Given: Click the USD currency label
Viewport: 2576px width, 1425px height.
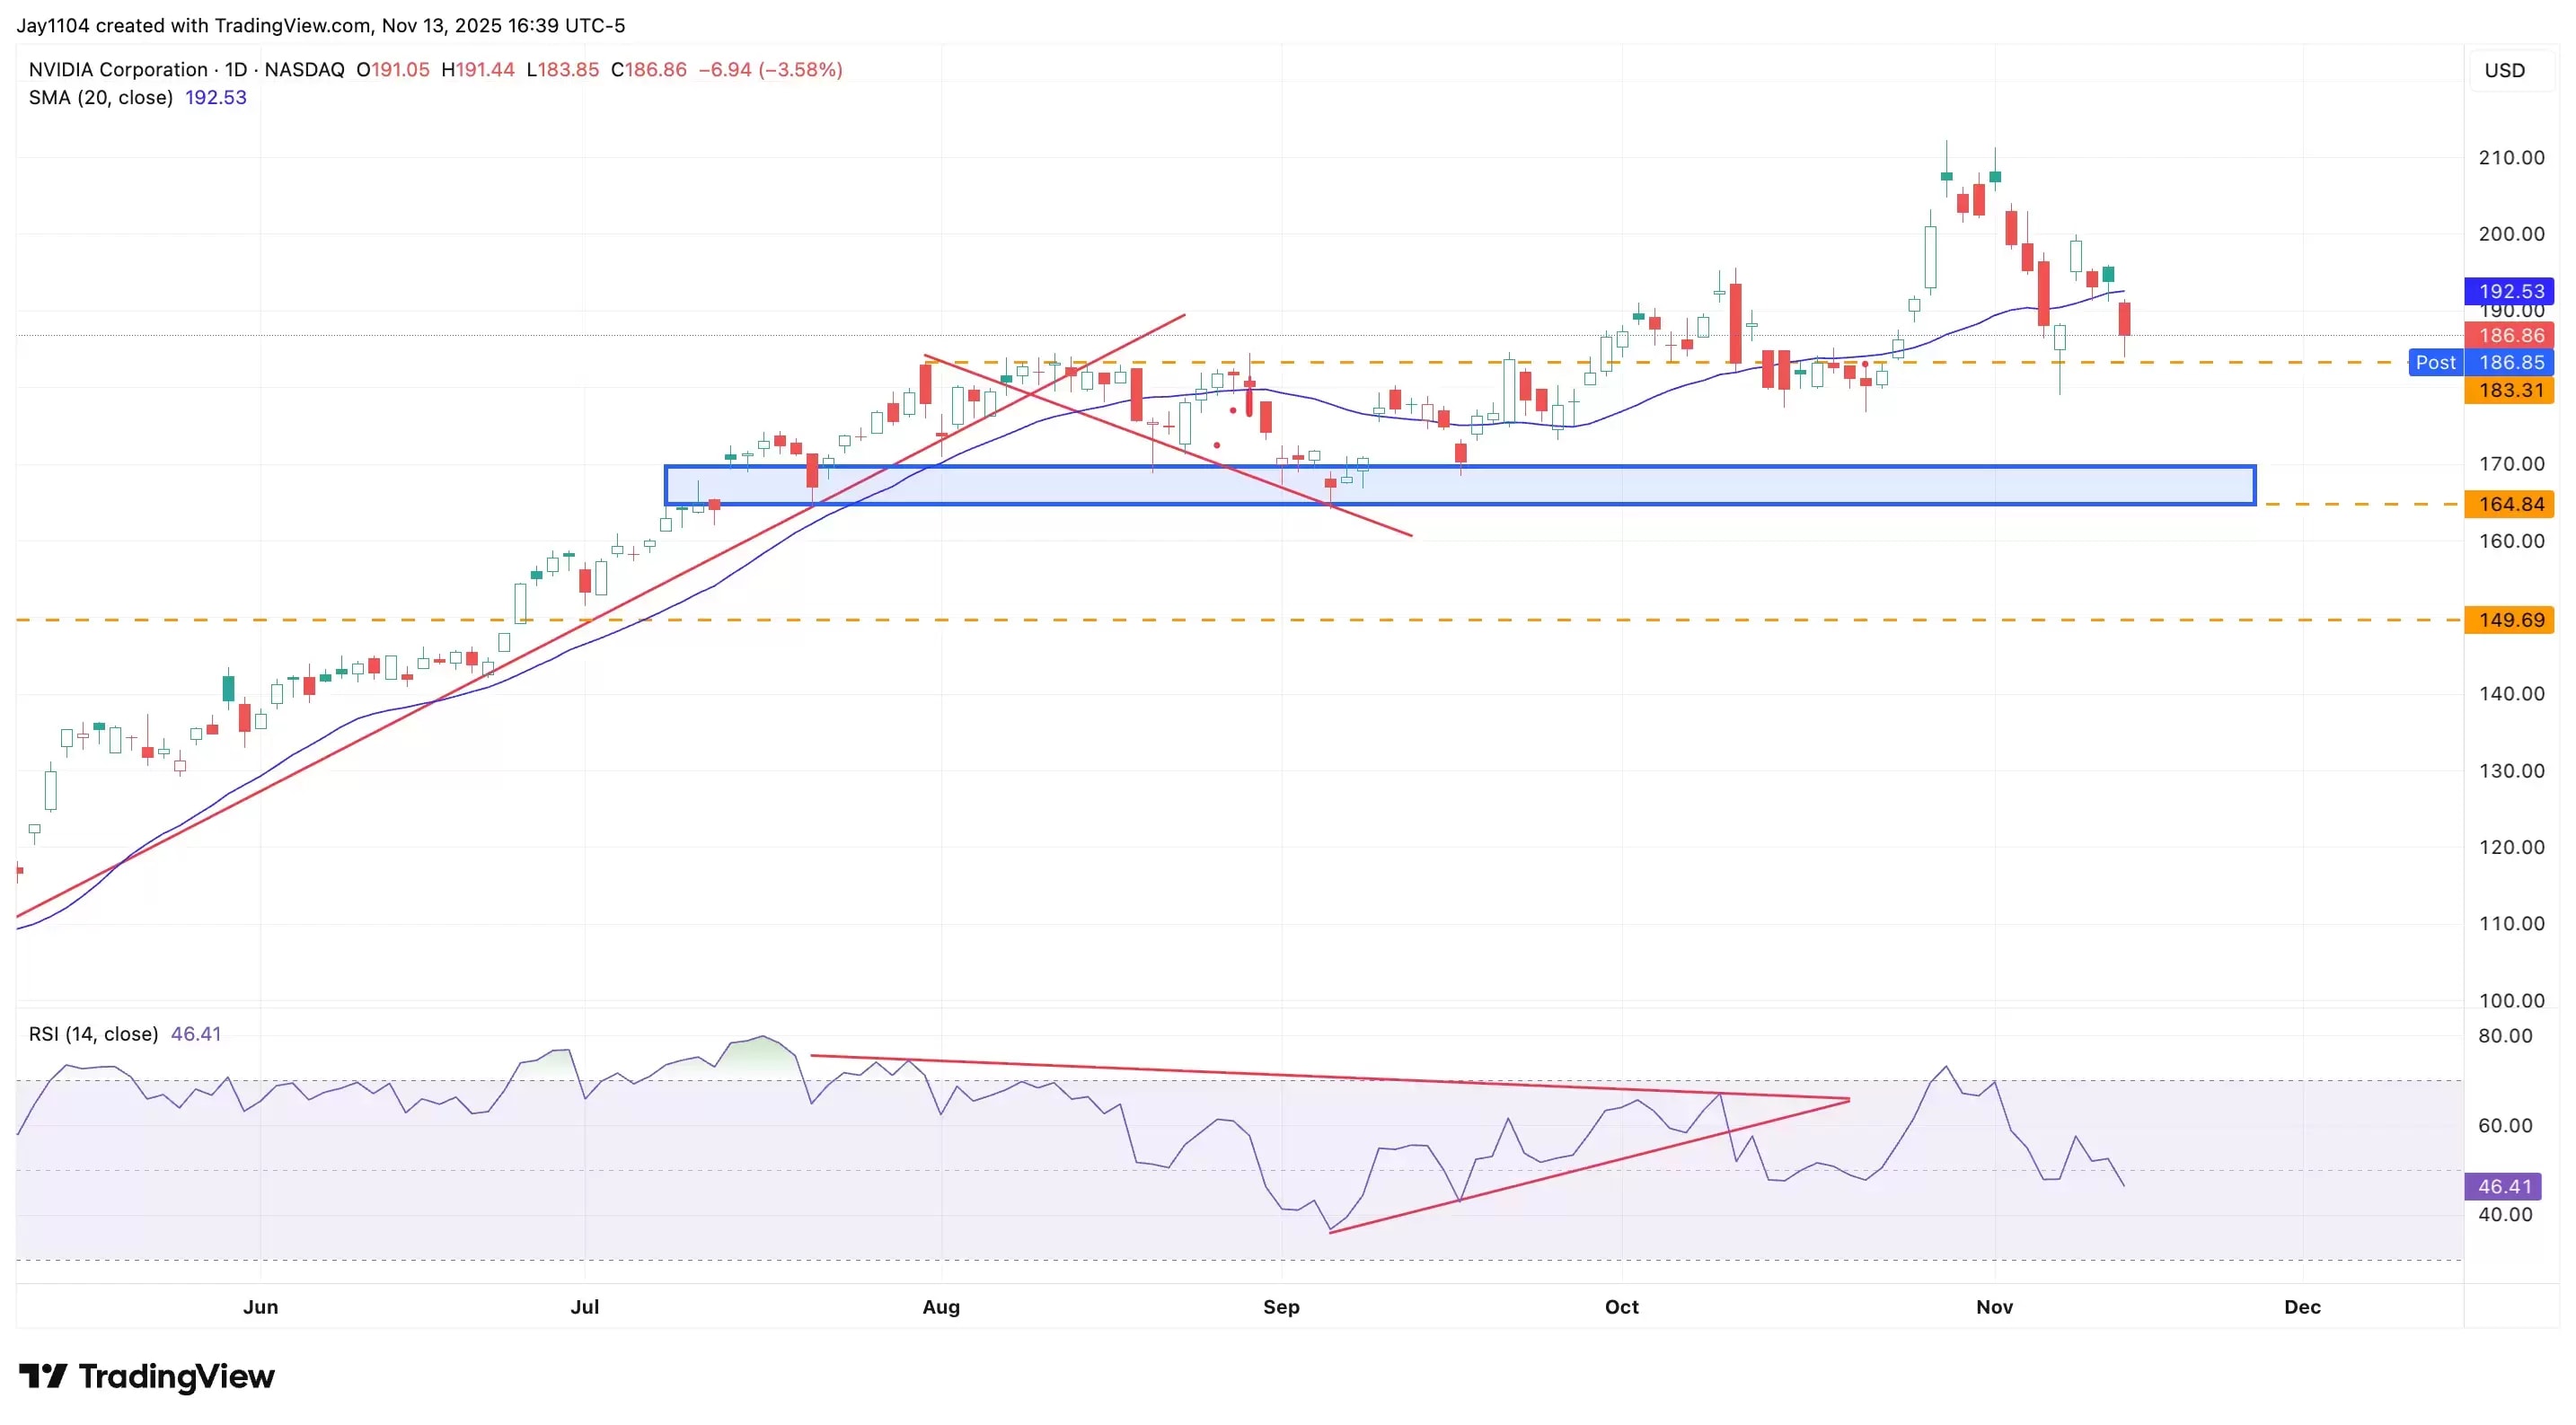Looking at the screenshot, I should click(2504, 70).
